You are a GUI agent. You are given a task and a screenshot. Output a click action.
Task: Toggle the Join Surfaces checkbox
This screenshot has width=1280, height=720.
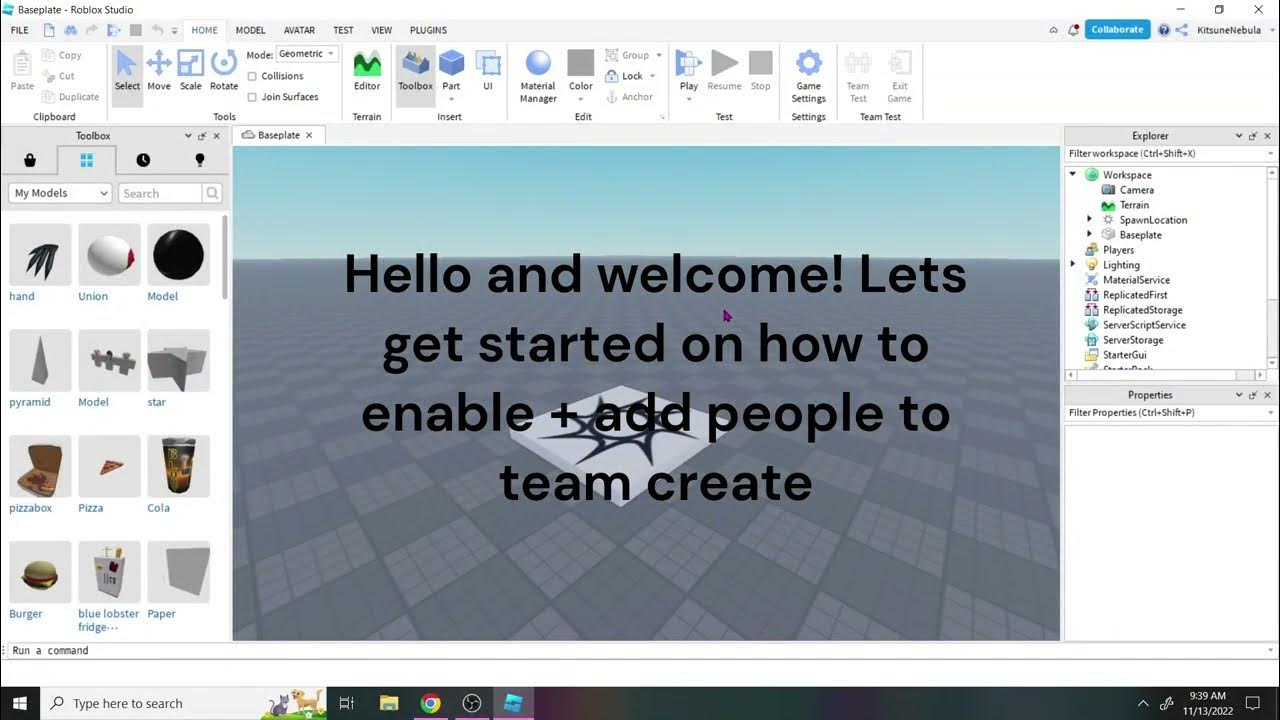[x=252, y=97]
